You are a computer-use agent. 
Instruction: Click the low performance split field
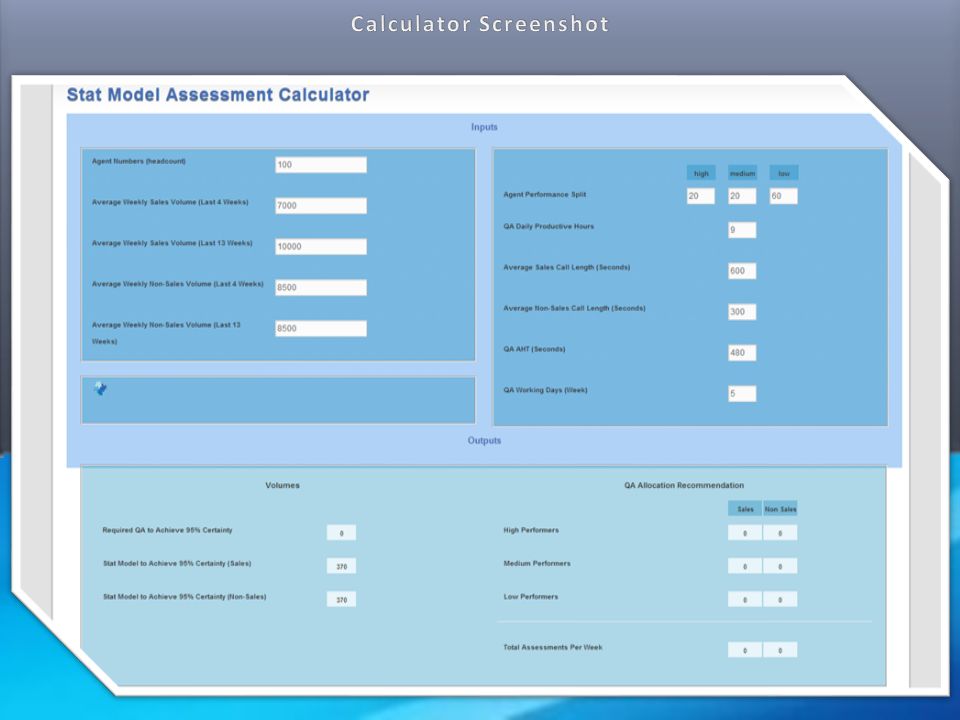tap(784, 196)
